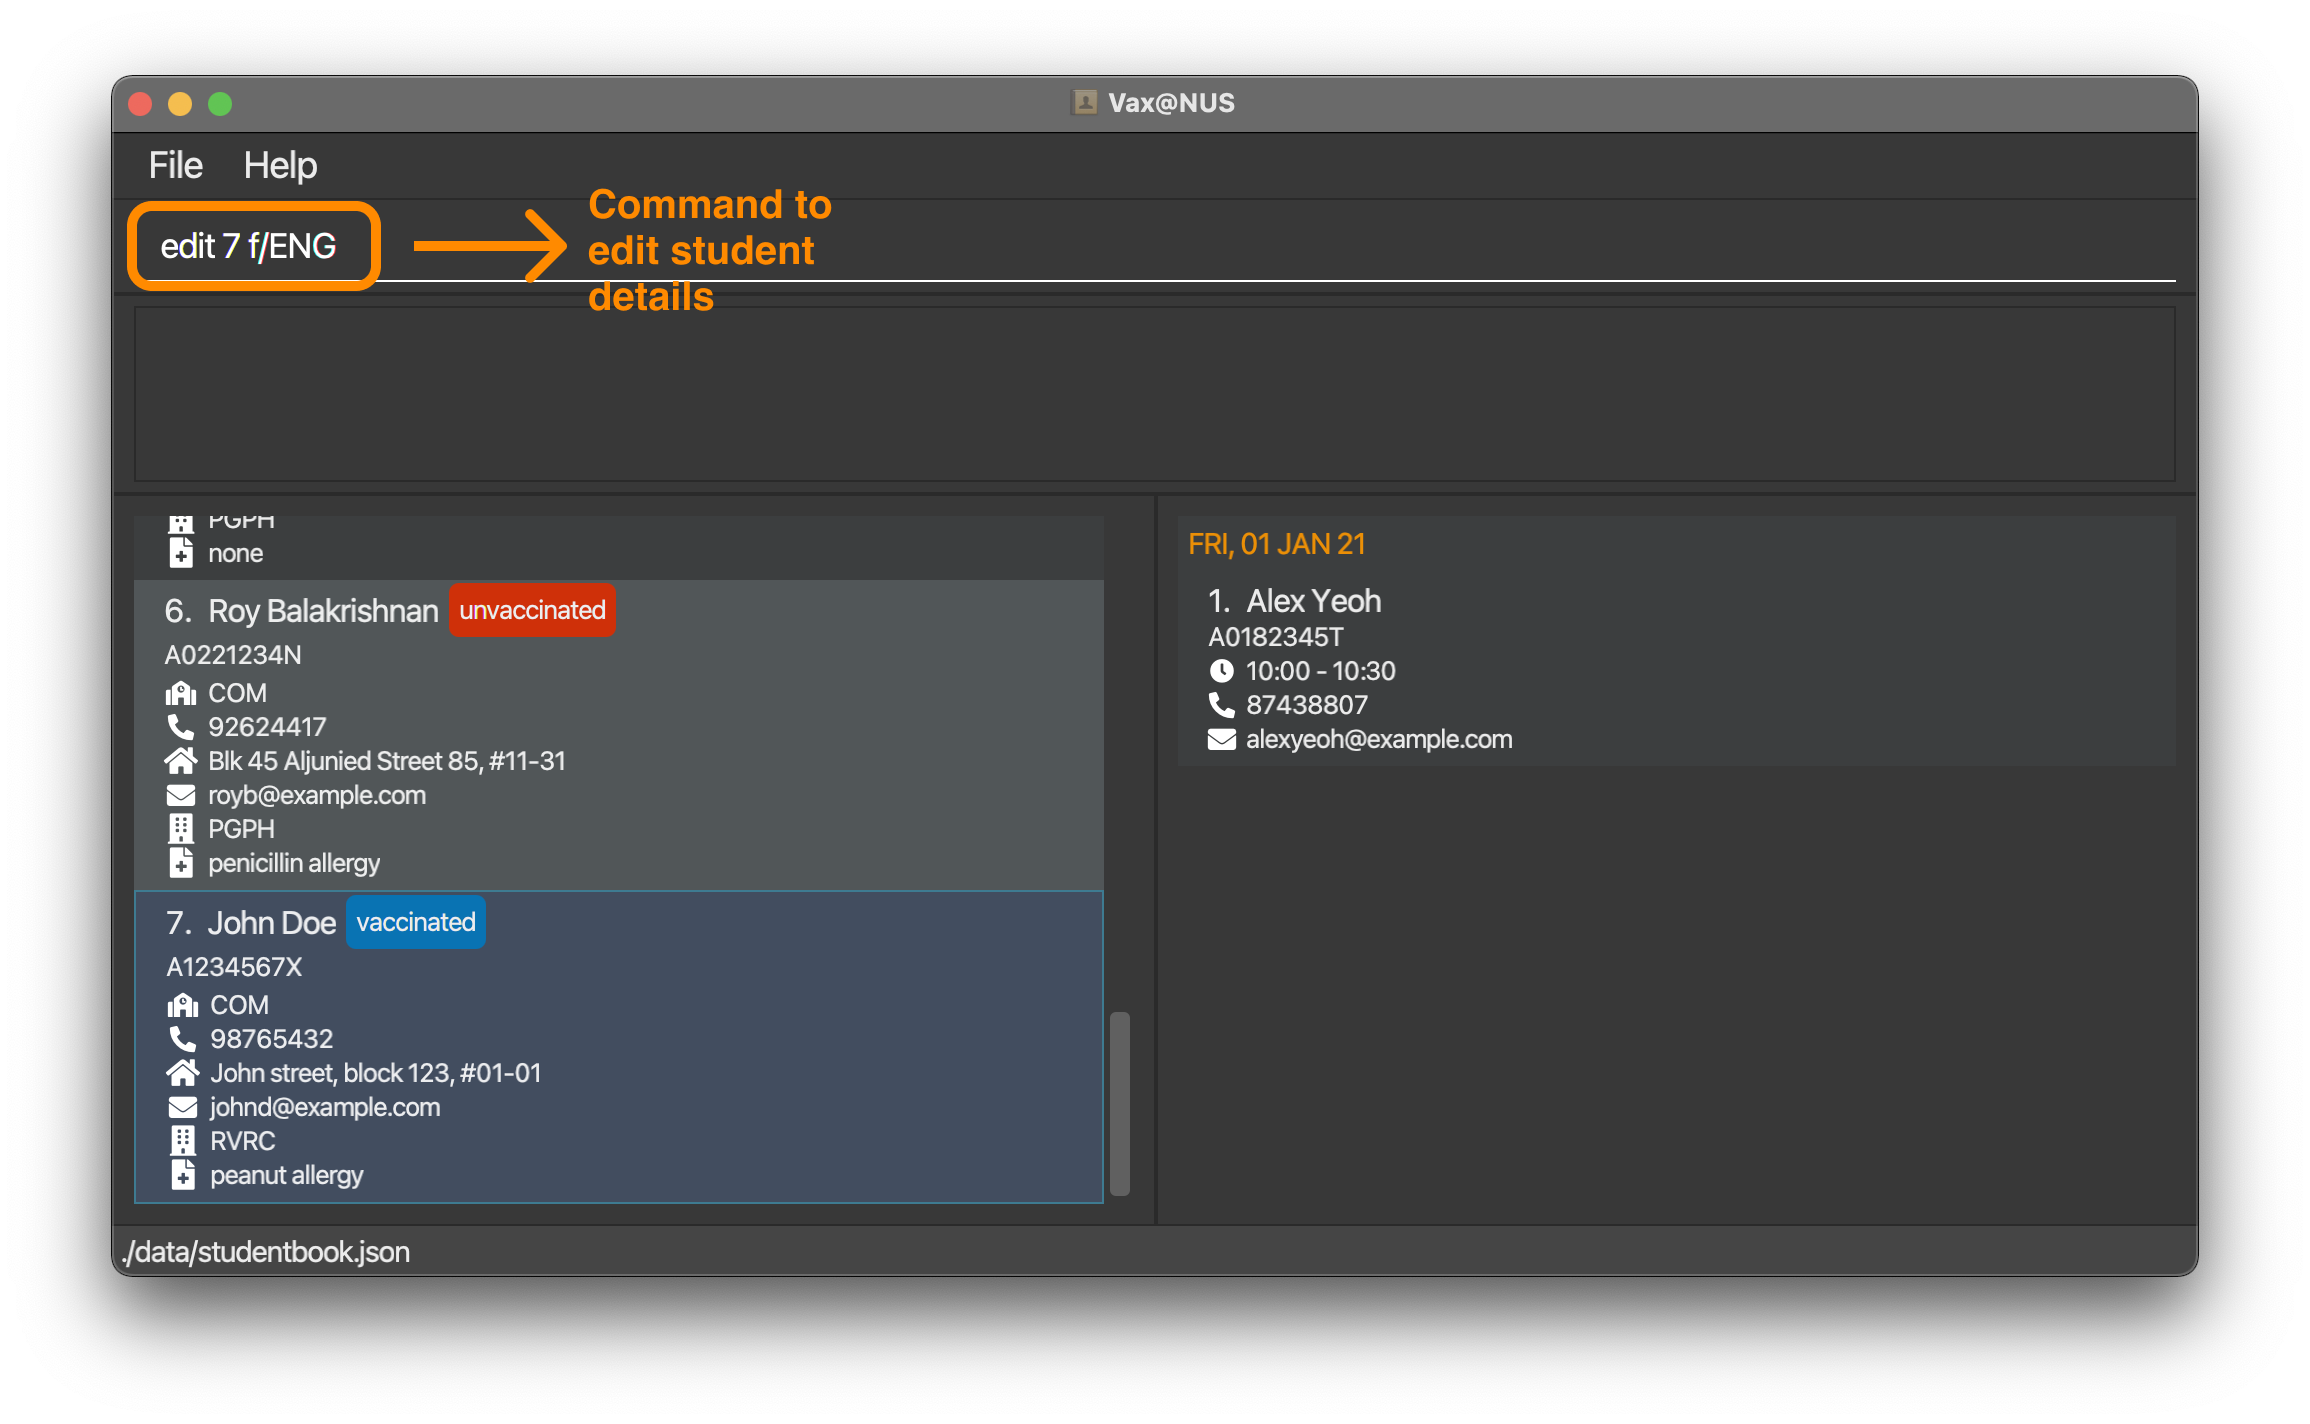Click phone icon next to 98765432
Image resolution: width=2310 pixels, height=1424 pixels.
click(x=183, y=1039)
